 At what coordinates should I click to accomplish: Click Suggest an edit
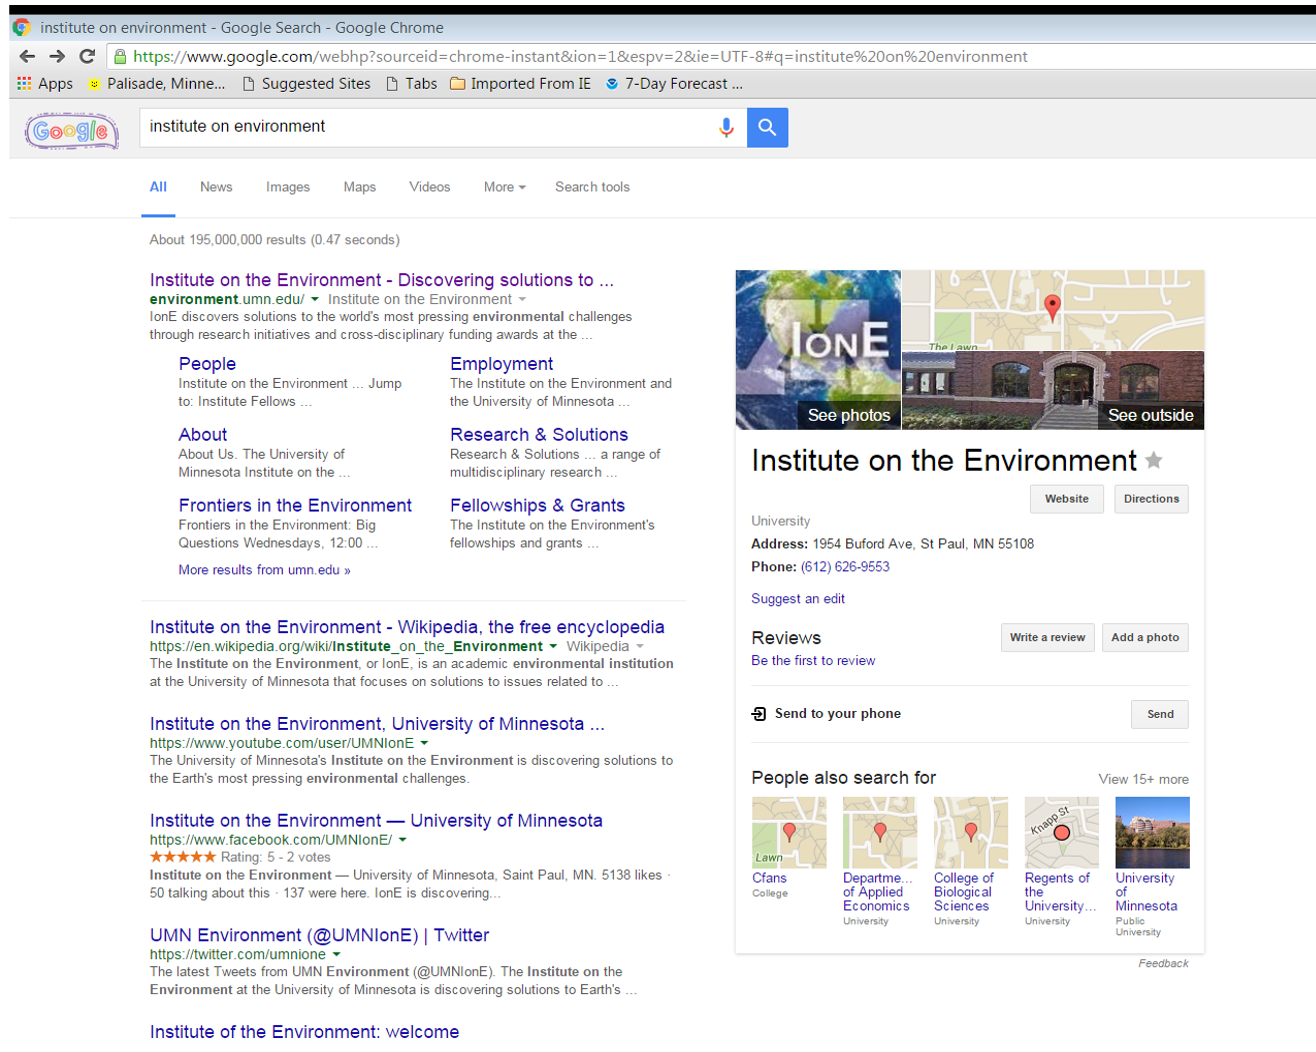click(798, 599)
